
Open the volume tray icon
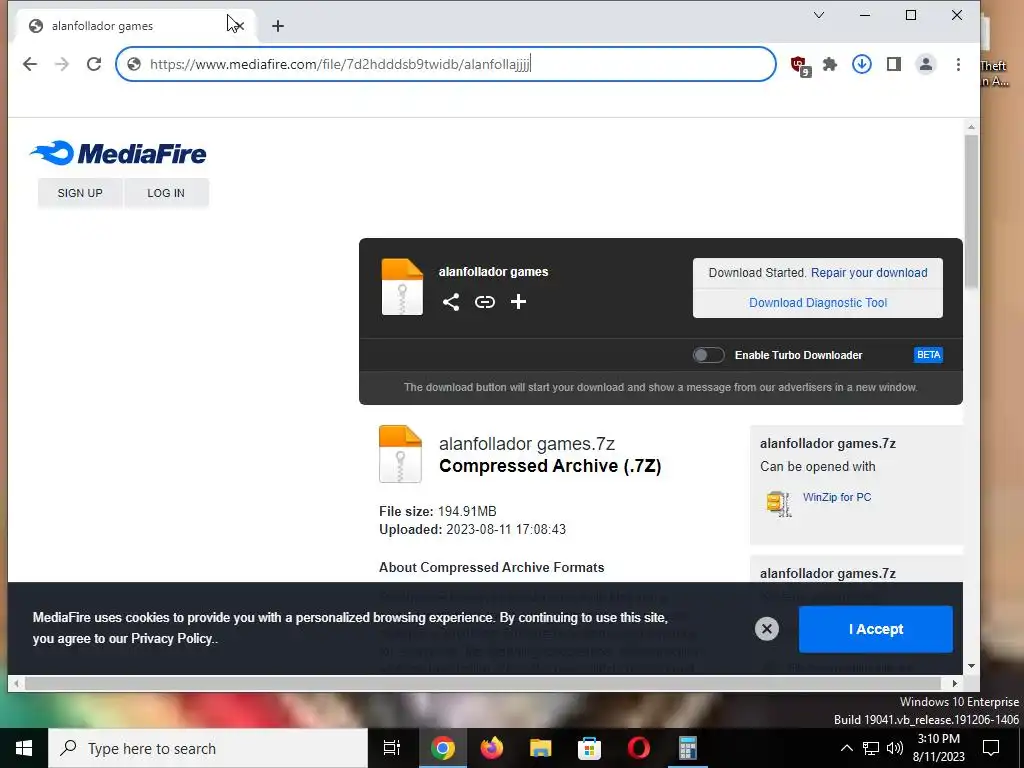[895, 748]
